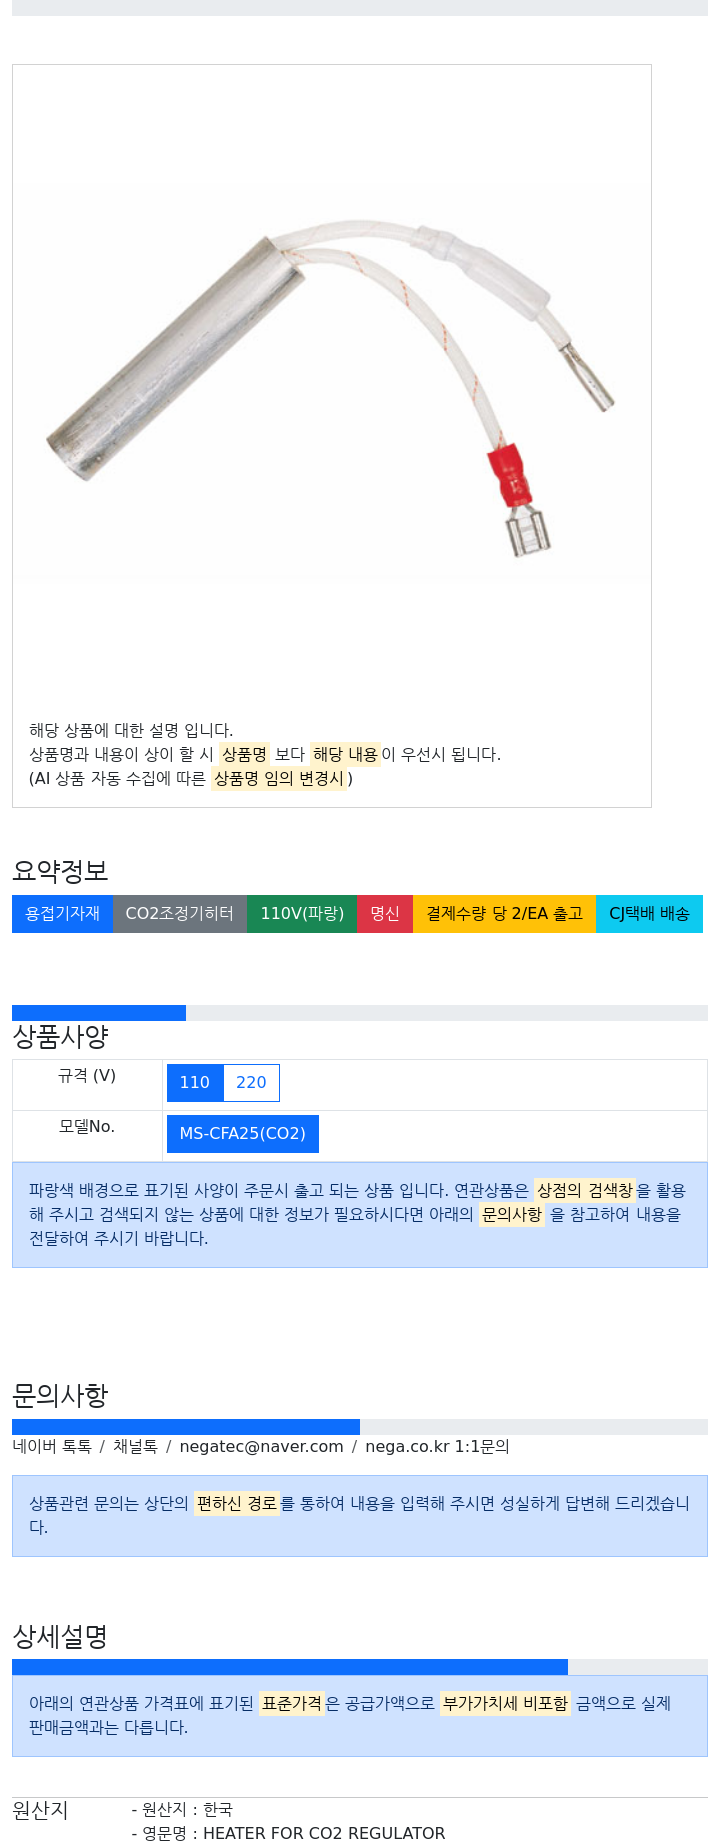
Task: Choose model MS-CFA25(CO2)
Action: coord(243,1134)
